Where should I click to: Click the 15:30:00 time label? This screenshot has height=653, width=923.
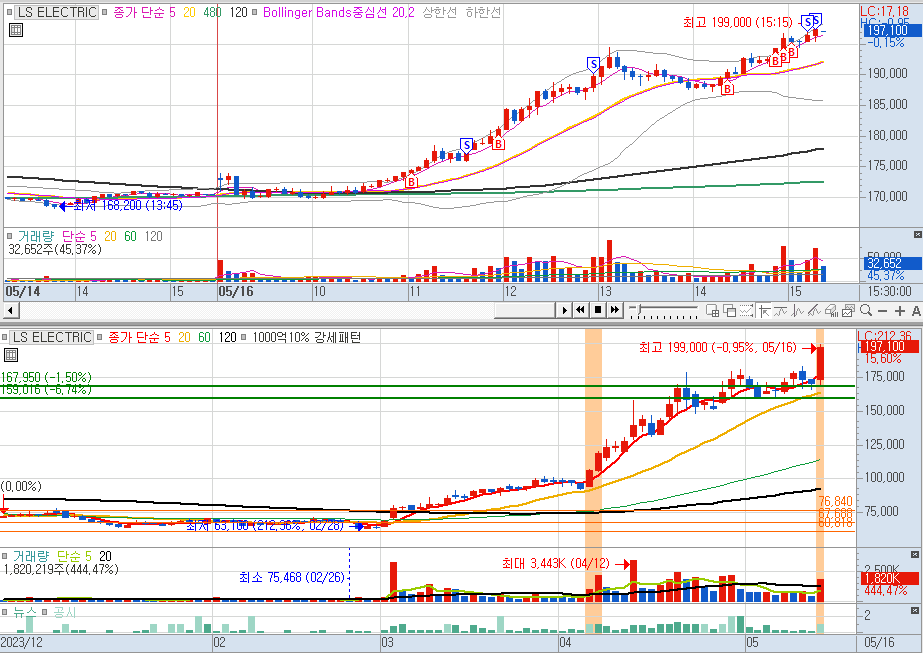tap(889, 291)
